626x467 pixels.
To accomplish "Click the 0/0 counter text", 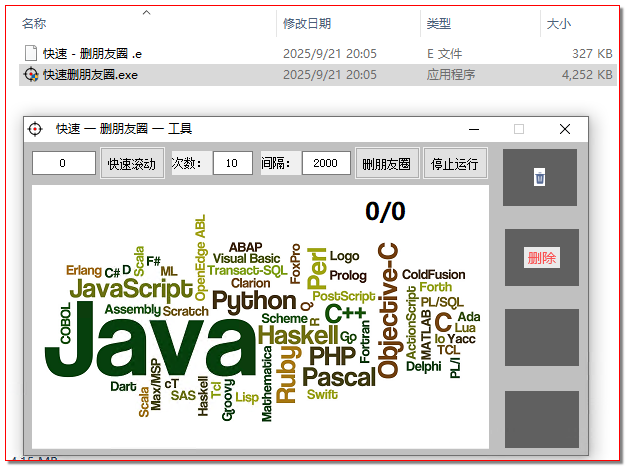I will click(385, 211).
